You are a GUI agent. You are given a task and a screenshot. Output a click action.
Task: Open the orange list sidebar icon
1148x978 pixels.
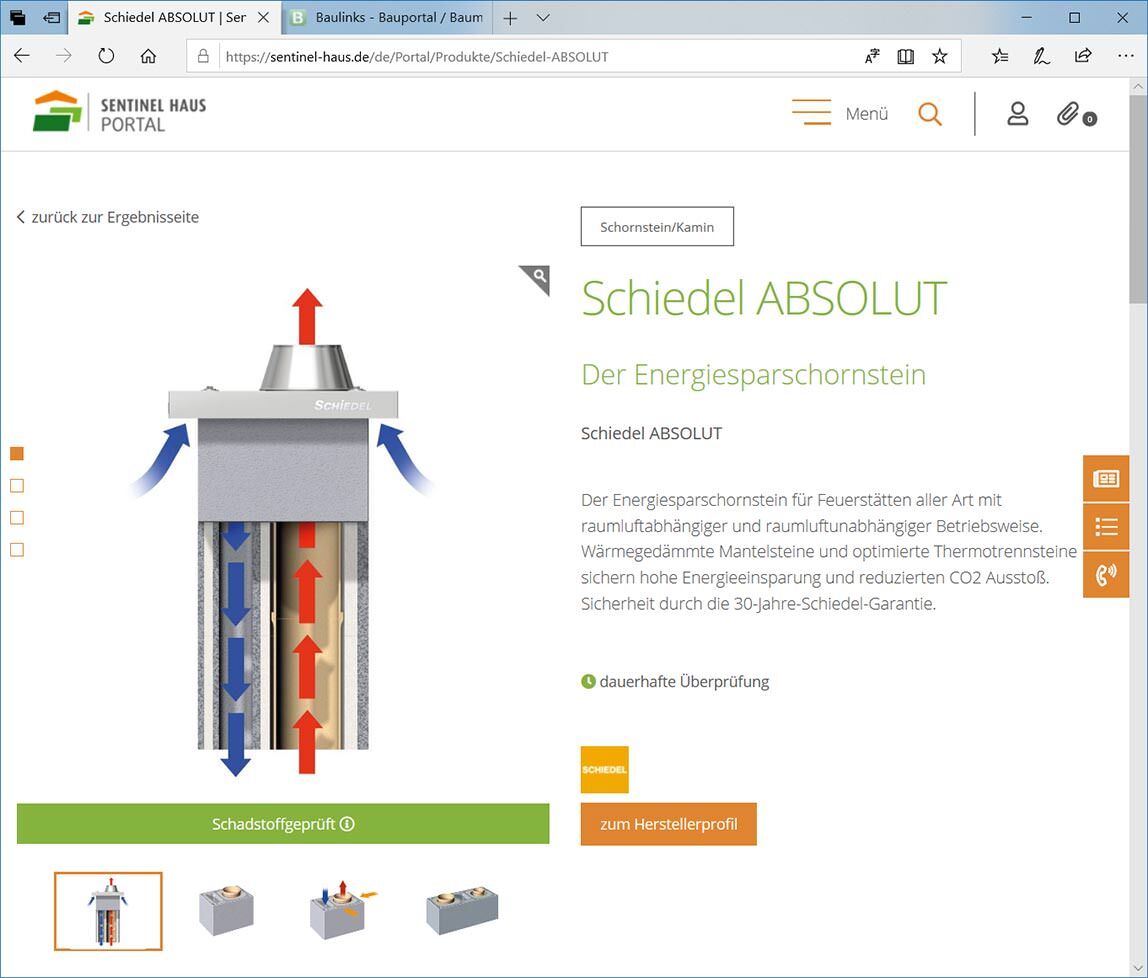tap(1106, 526)
